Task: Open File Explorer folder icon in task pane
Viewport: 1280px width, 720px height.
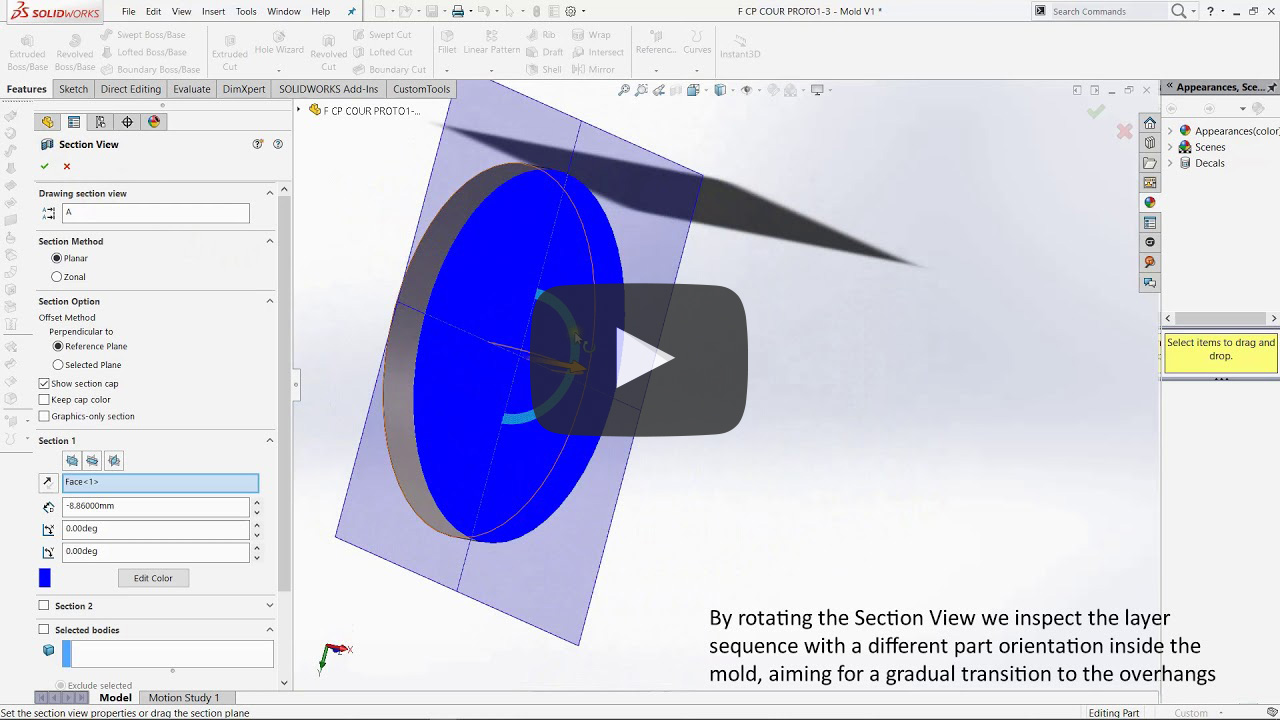Action: pos(1150,163)
